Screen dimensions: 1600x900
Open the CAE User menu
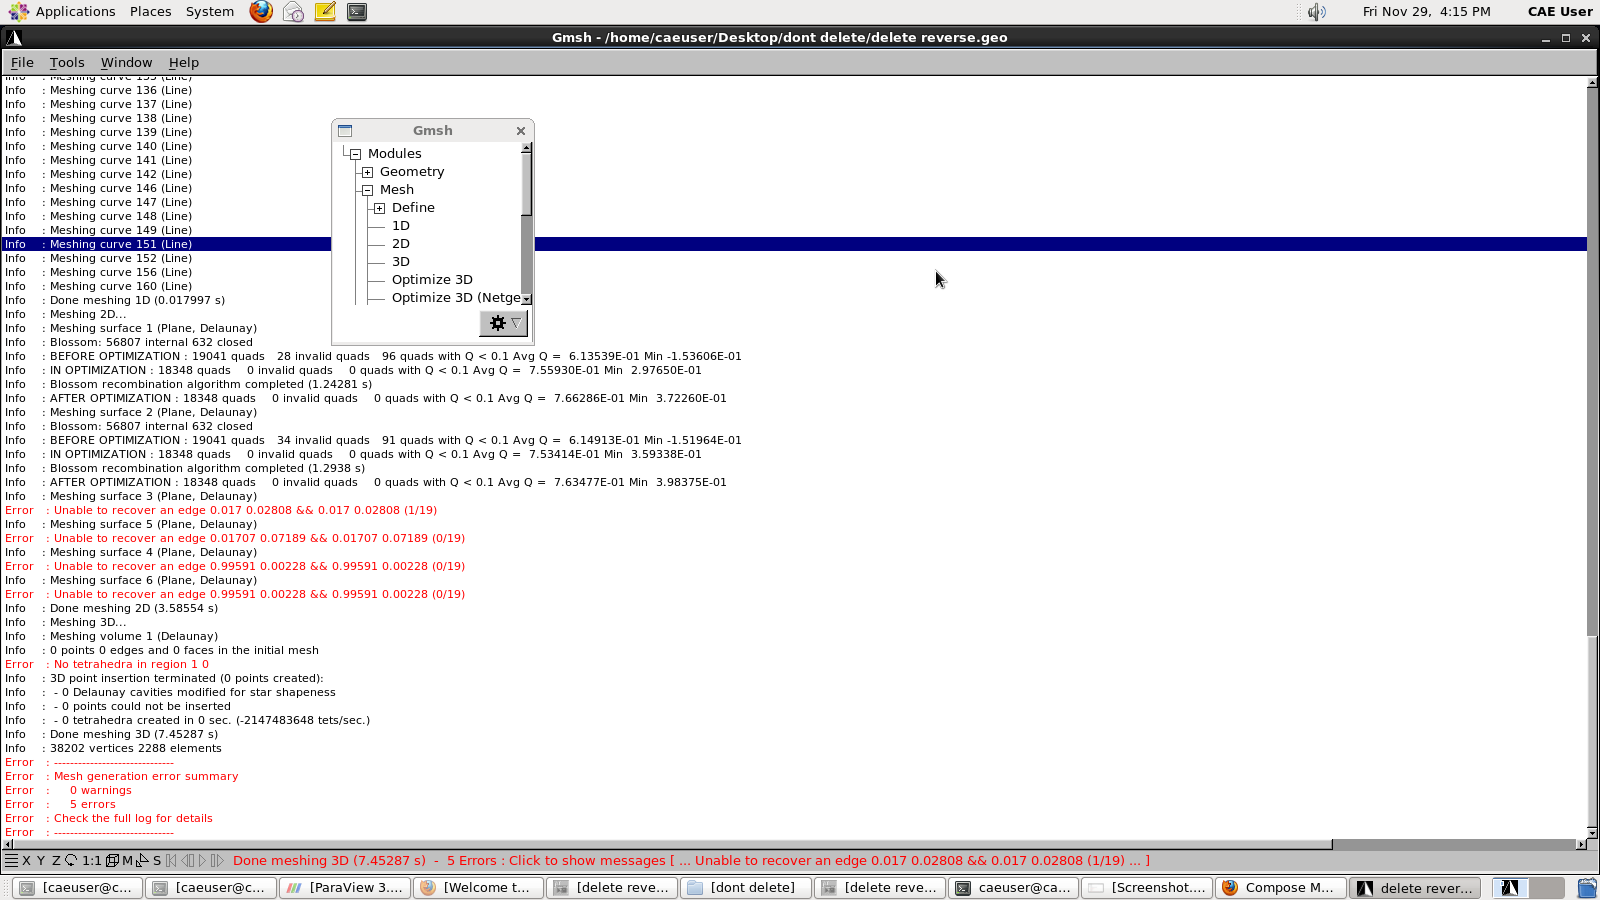click(1560, 12)
